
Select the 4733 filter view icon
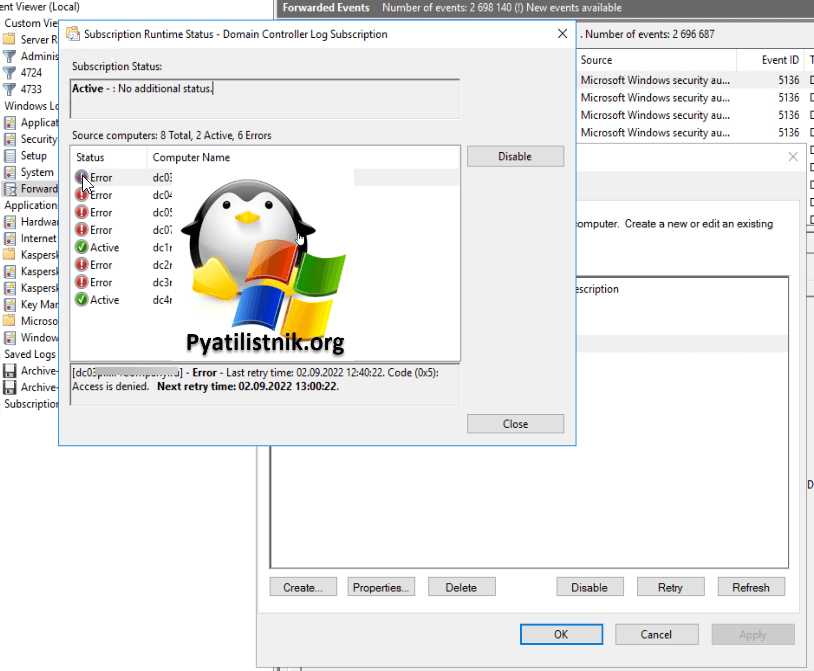click(x=10, y=89)
